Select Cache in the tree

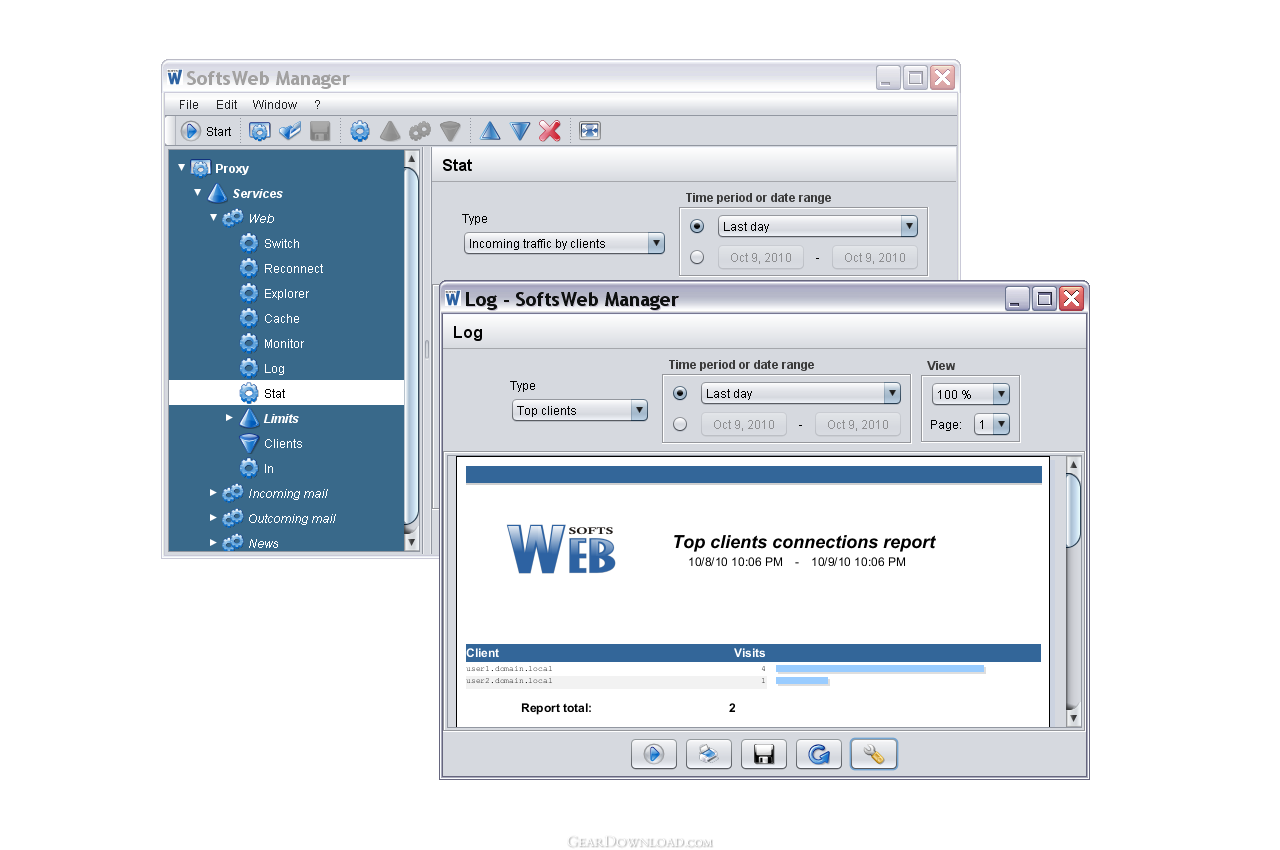[x=270, y=318]
